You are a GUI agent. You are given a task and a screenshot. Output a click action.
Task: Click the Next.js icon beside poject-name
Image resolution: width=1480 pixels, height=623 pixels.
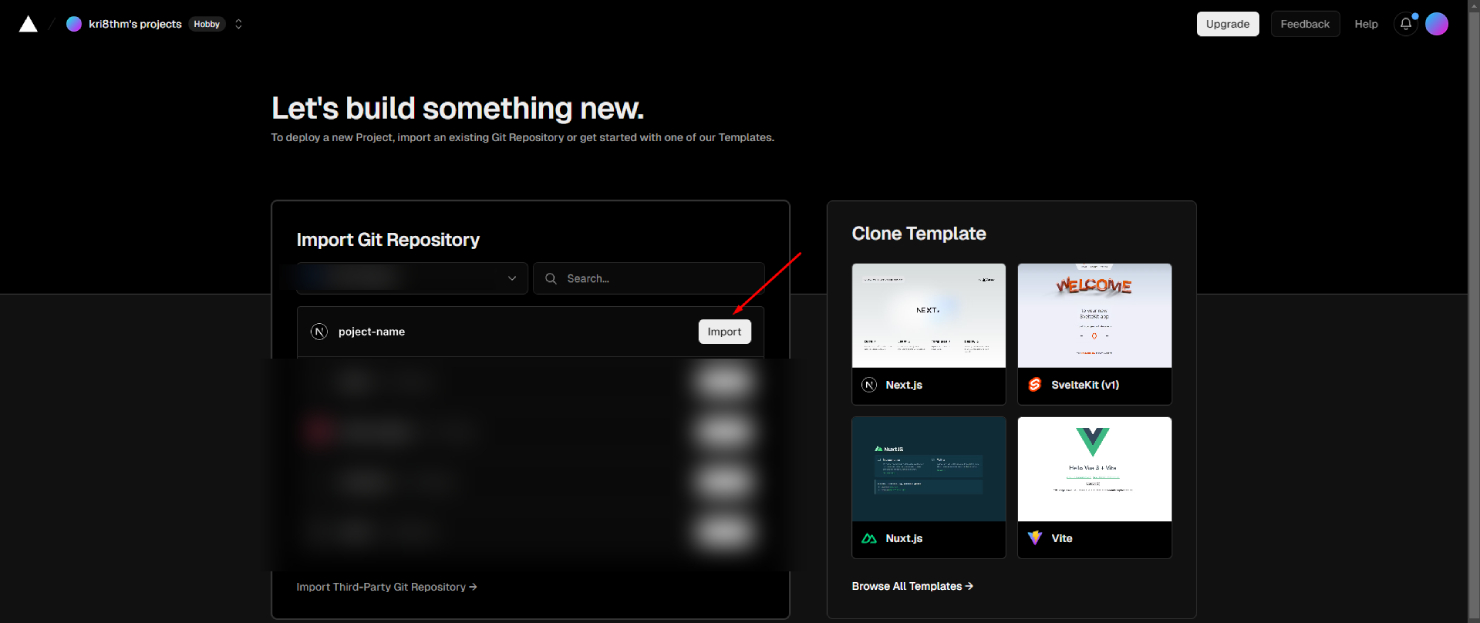coord(319,332)
